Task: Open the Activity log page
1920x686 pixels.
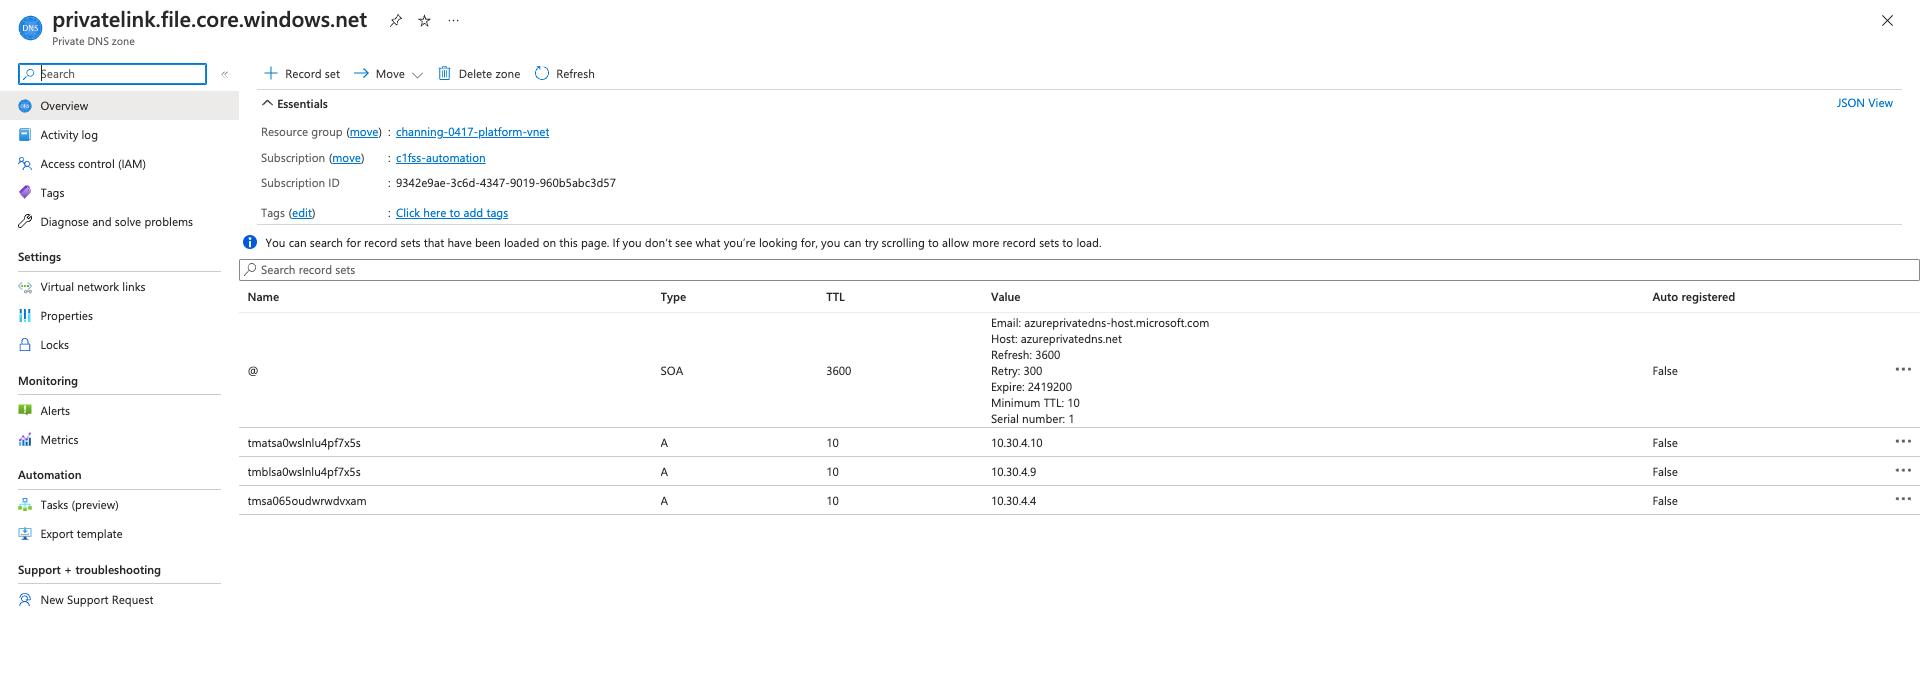Action: (x=68, y=135)
